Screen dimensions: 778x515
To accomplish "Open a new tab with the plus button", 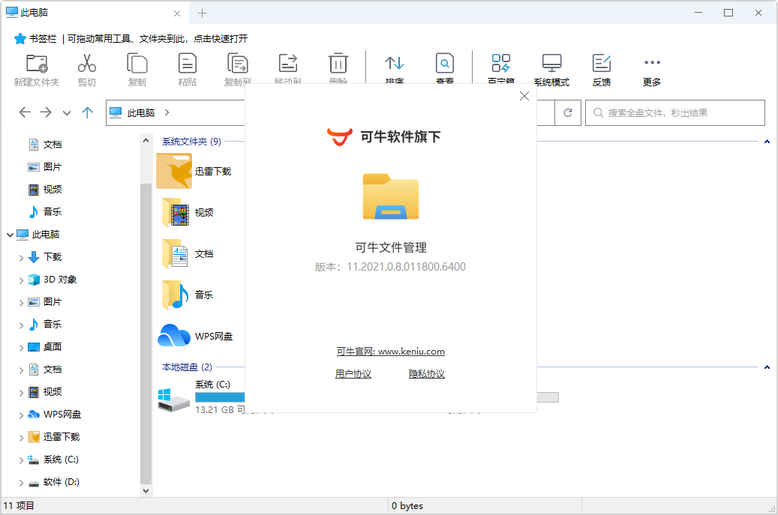I will click(x=202, y=13).
